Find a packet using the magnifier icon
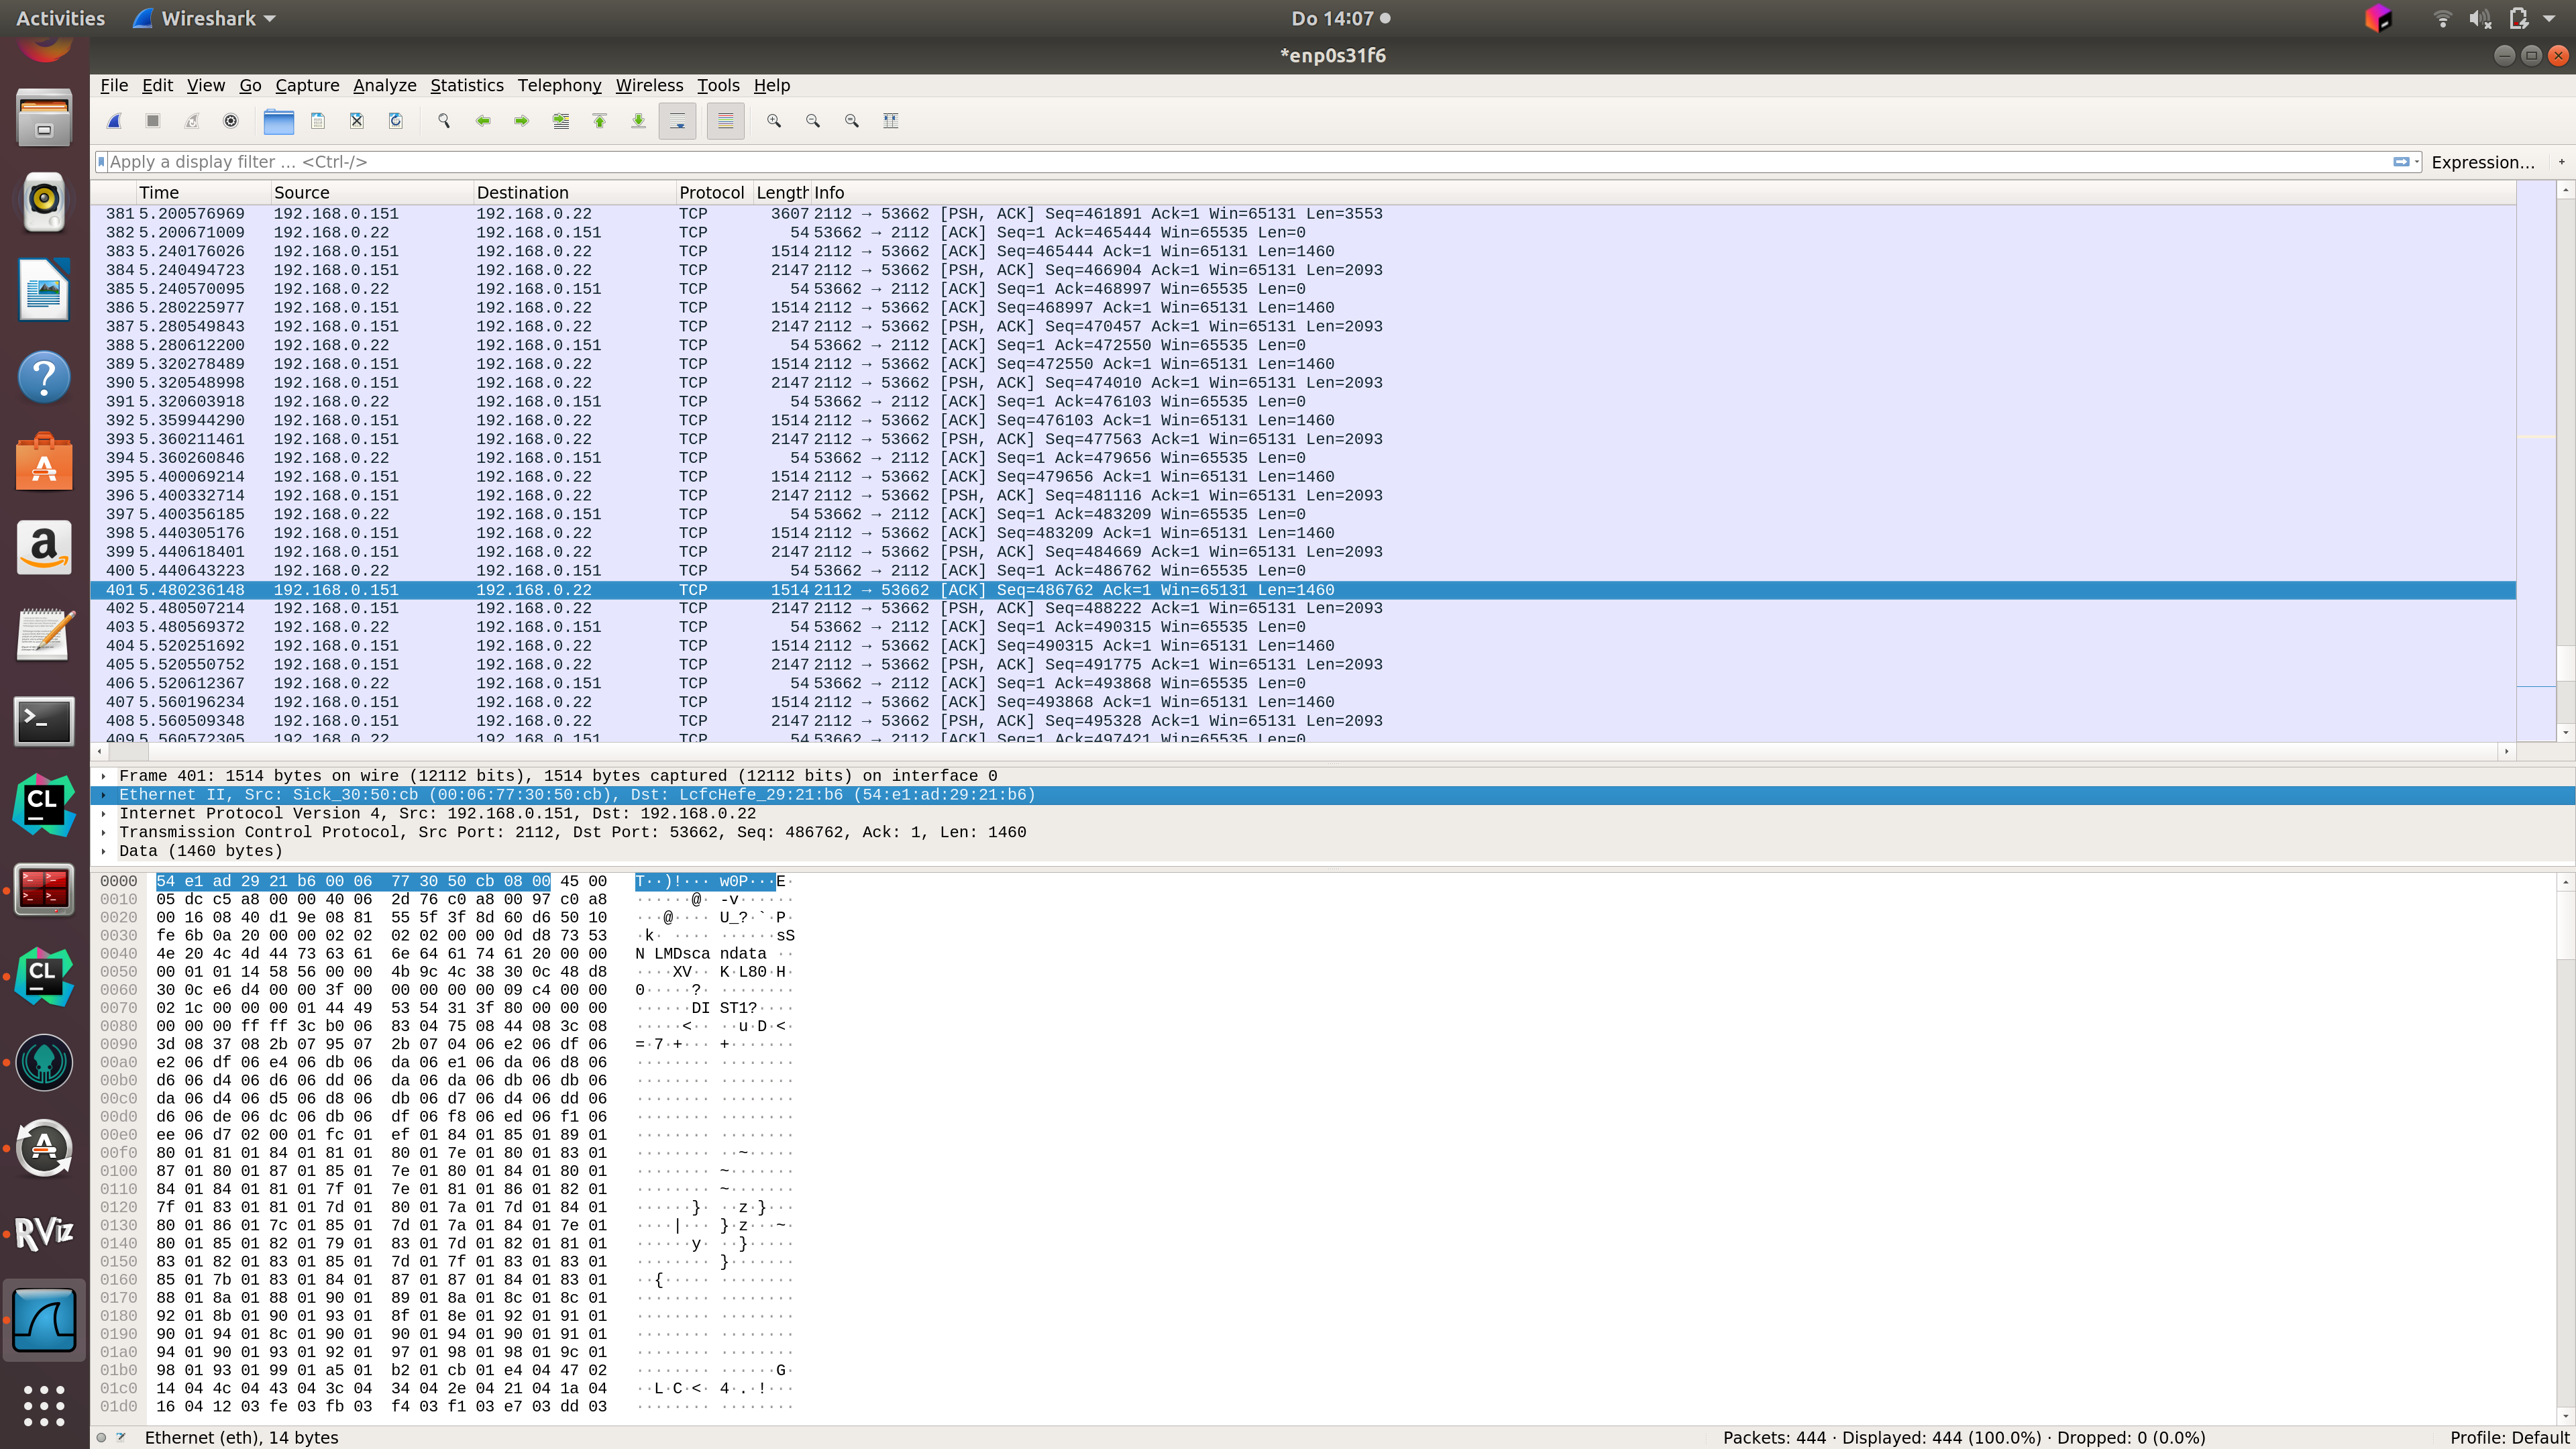 coord(443,120)
